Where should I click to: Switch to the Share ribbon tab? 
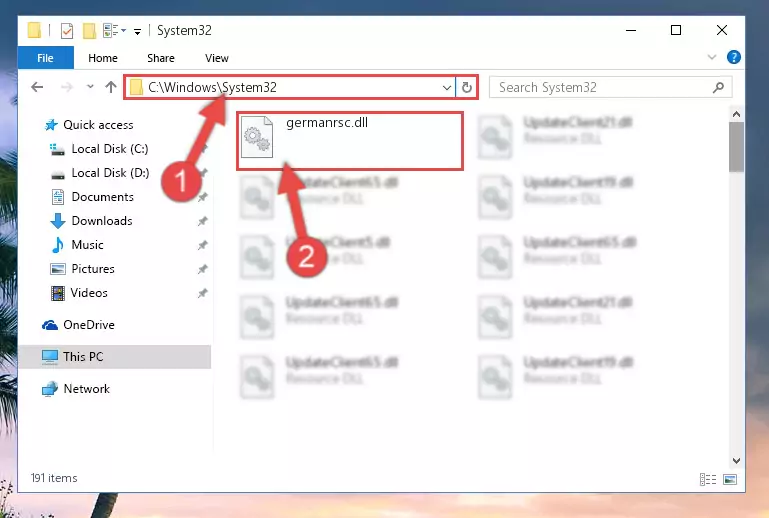[x=161, y=58]
